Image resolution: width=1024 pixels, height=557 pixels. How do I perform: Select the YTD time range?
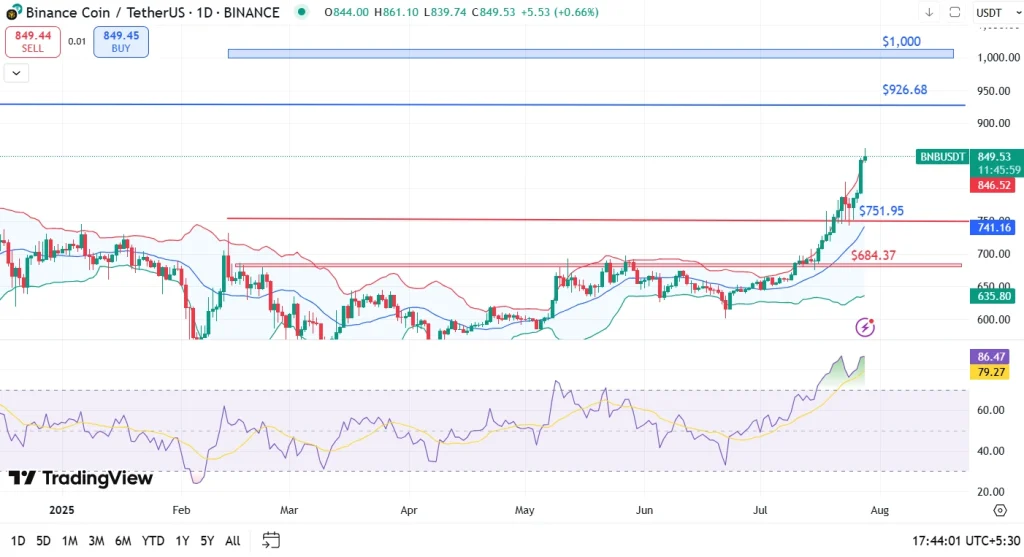click(x=153, y=541)
